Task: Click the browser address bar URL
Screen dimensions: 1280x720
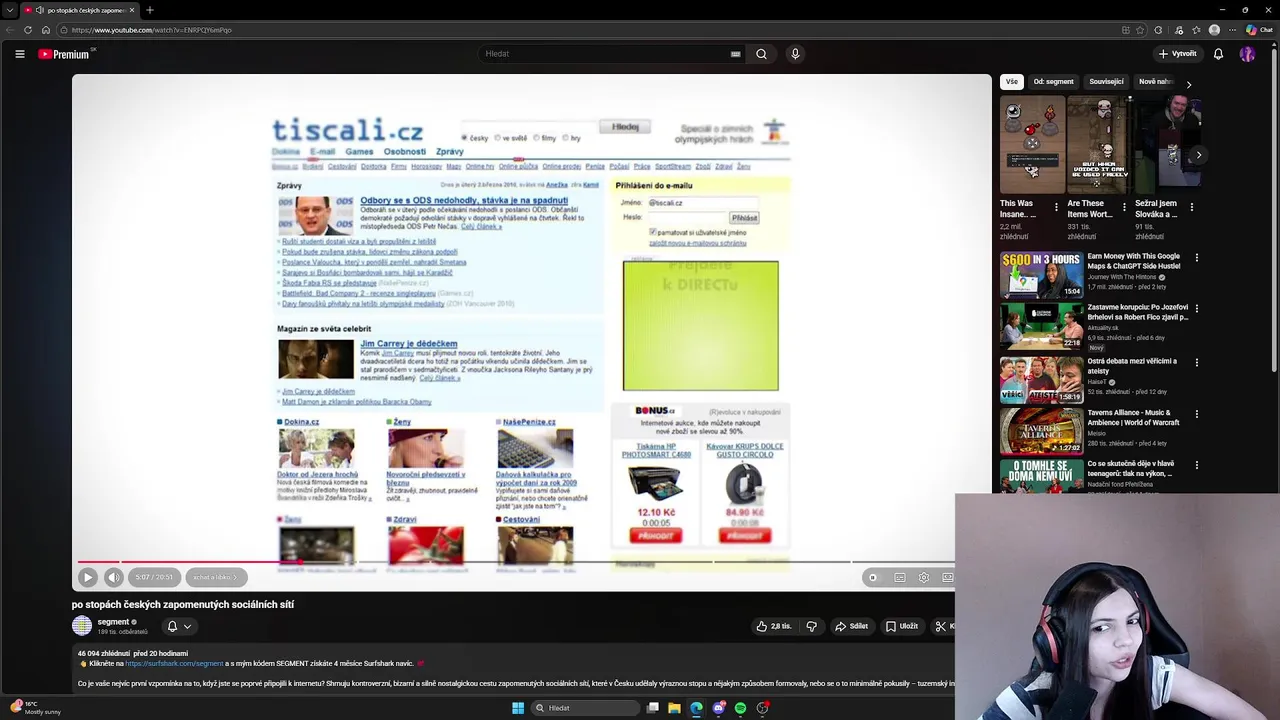Action: 152,30
